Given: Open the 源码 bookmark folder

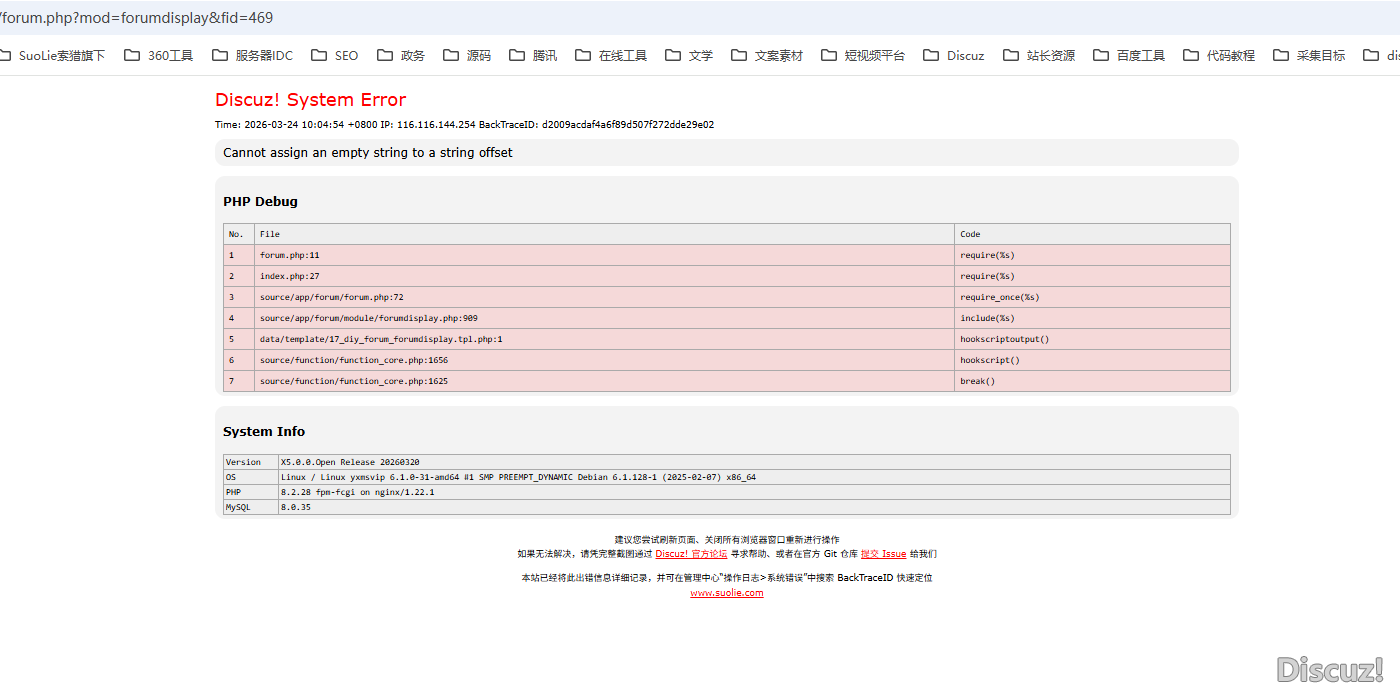Looking at the screenshot, I should (x=467, y=56).
